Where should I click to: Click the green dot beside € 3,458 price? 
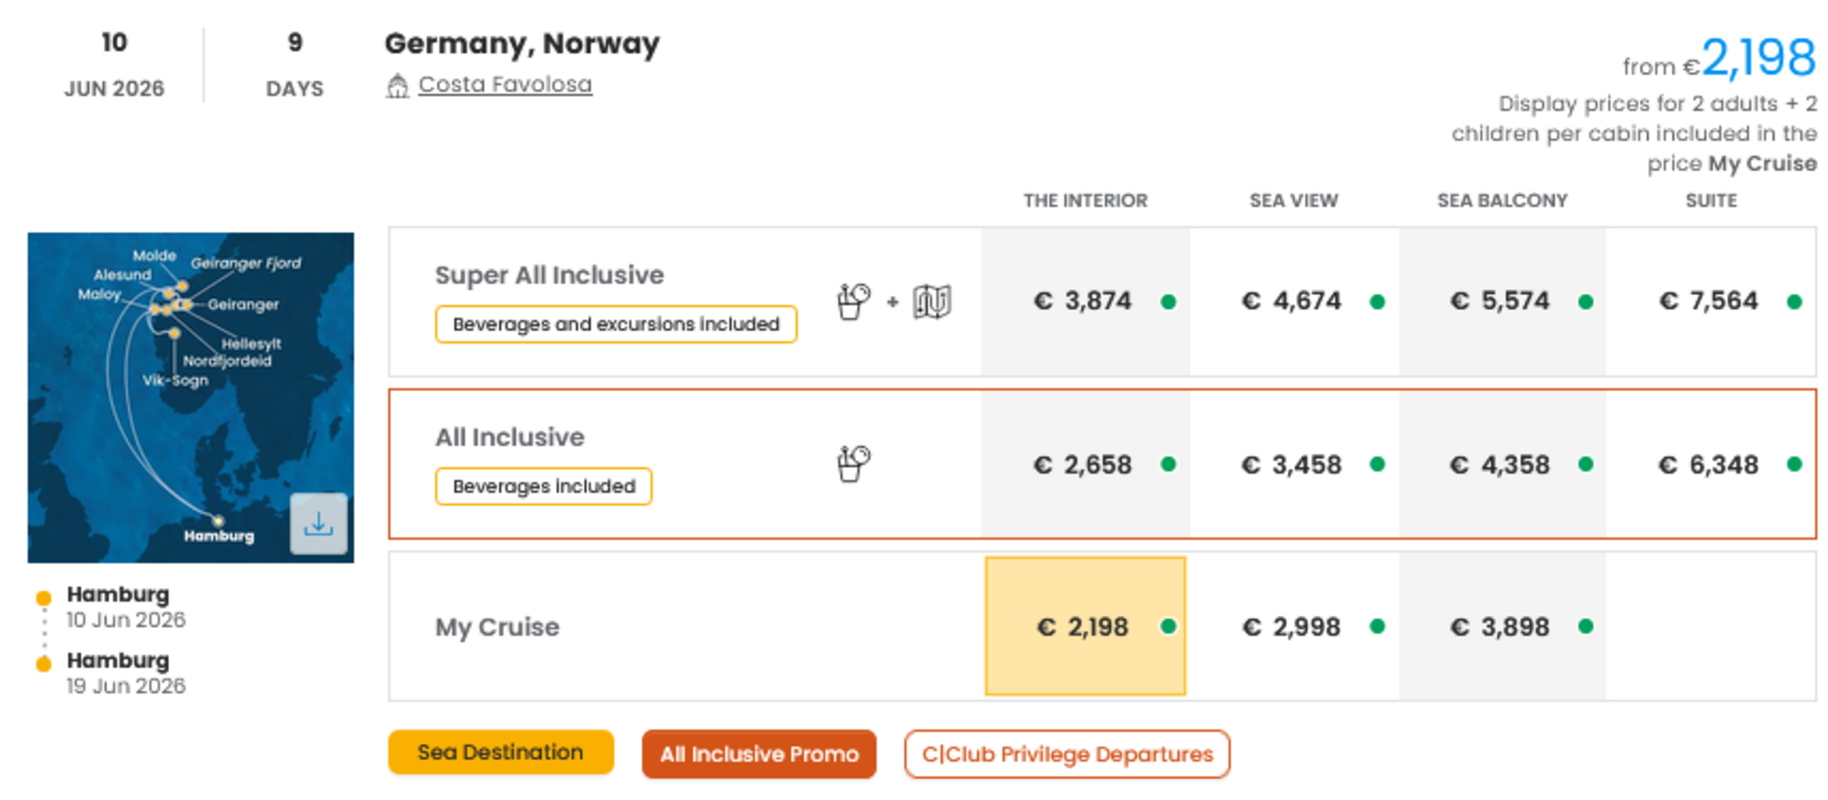[1377, 464]
